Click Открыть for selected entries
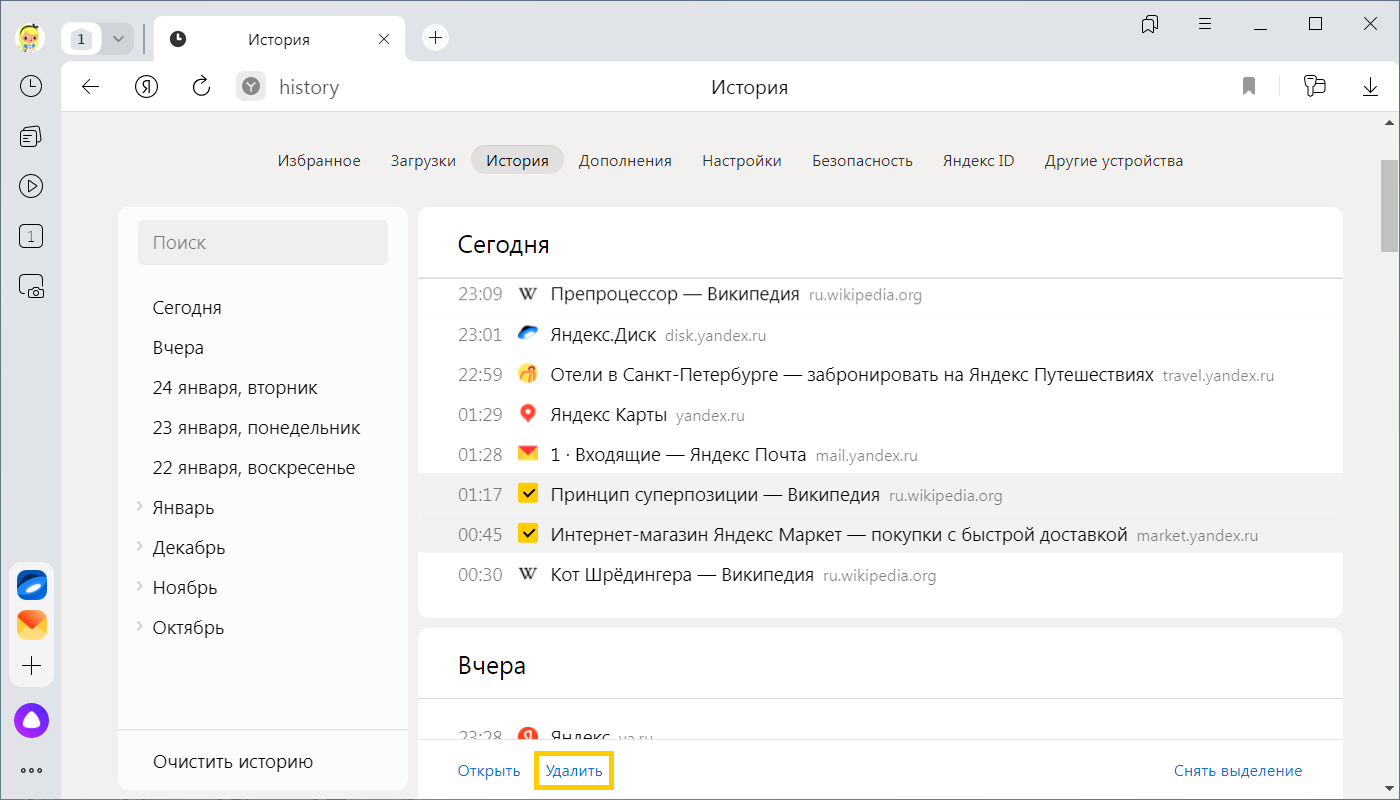Screen dimensions: 1400x800 pyautogui.click(x=489, y=771)
